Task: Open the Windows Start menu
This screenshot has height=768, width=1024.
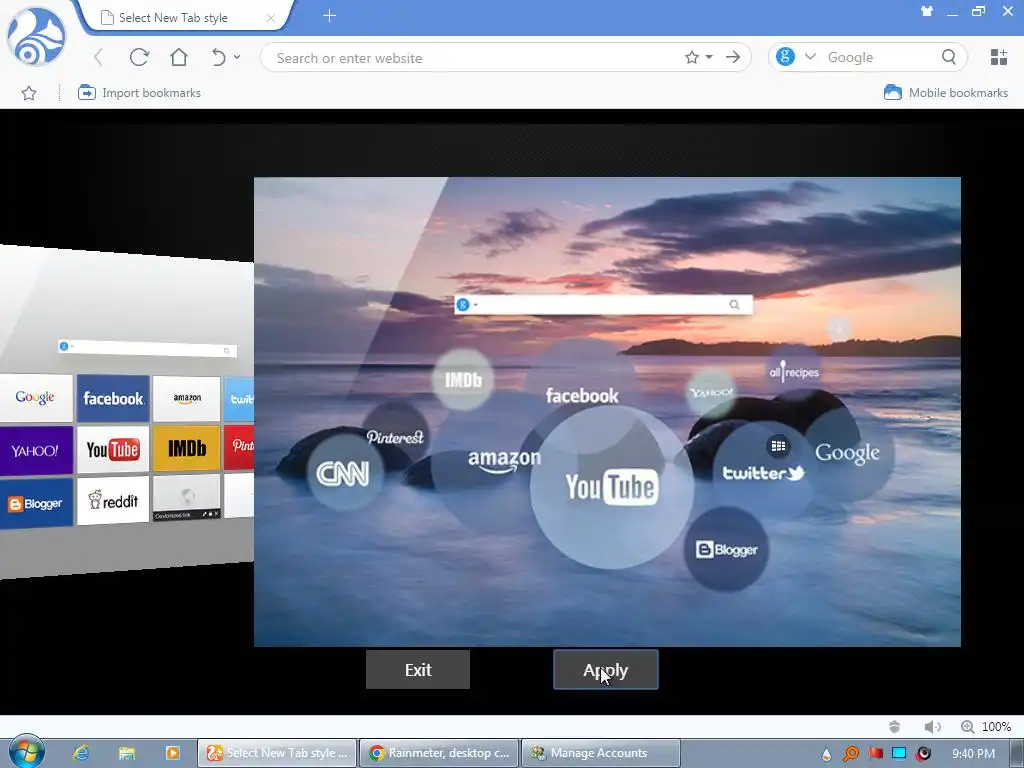Action: tap(26, 752)
